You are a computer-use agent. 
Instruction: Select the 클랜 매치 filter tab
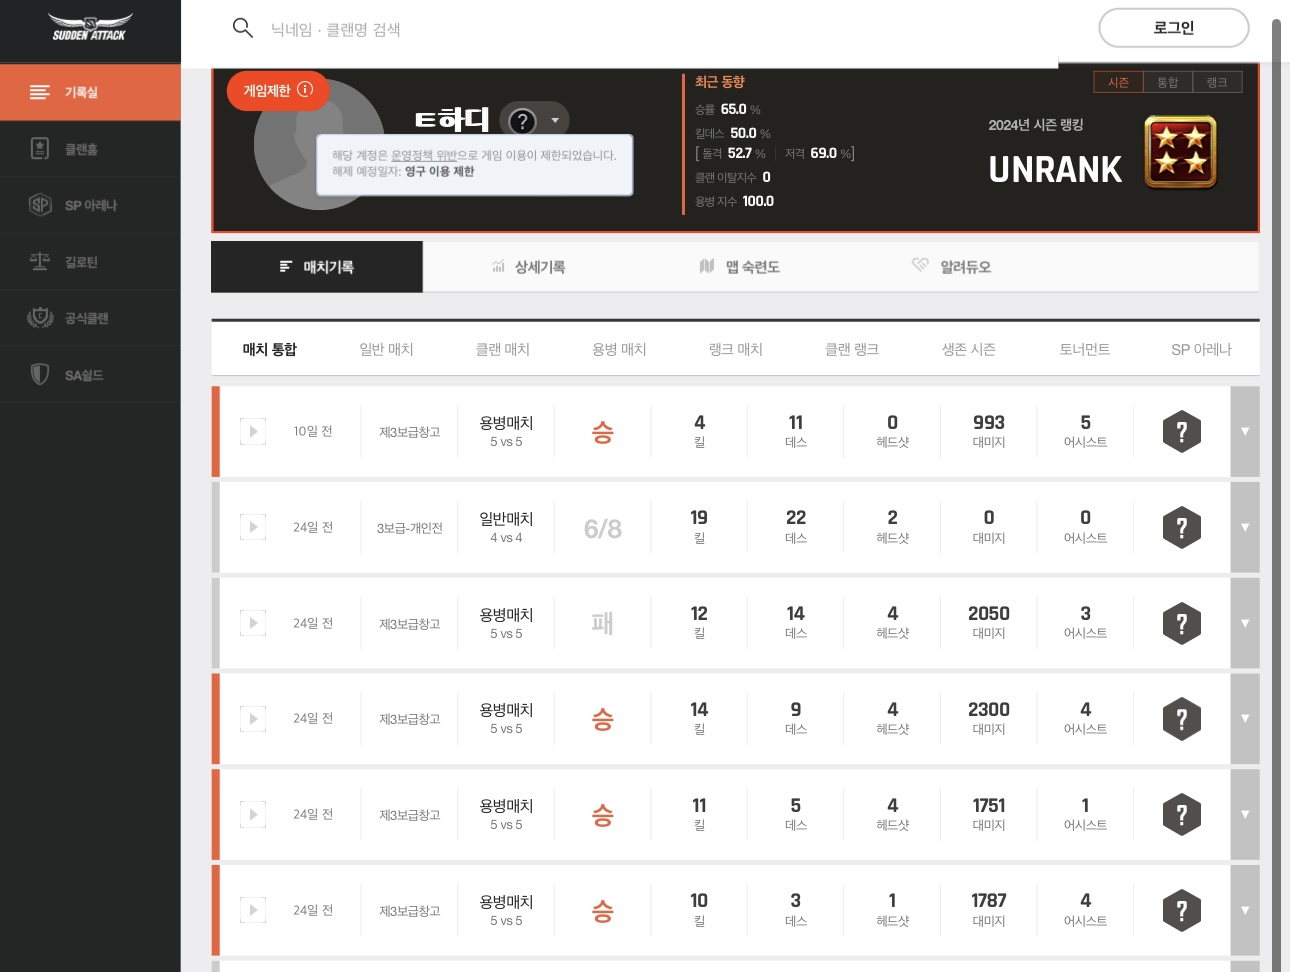(x=502, y=349)
